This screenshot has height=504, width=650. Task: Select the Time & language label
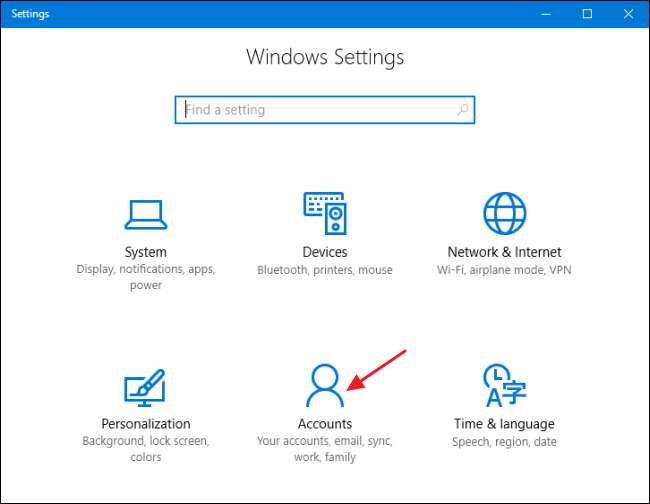(x=504, y=424)
